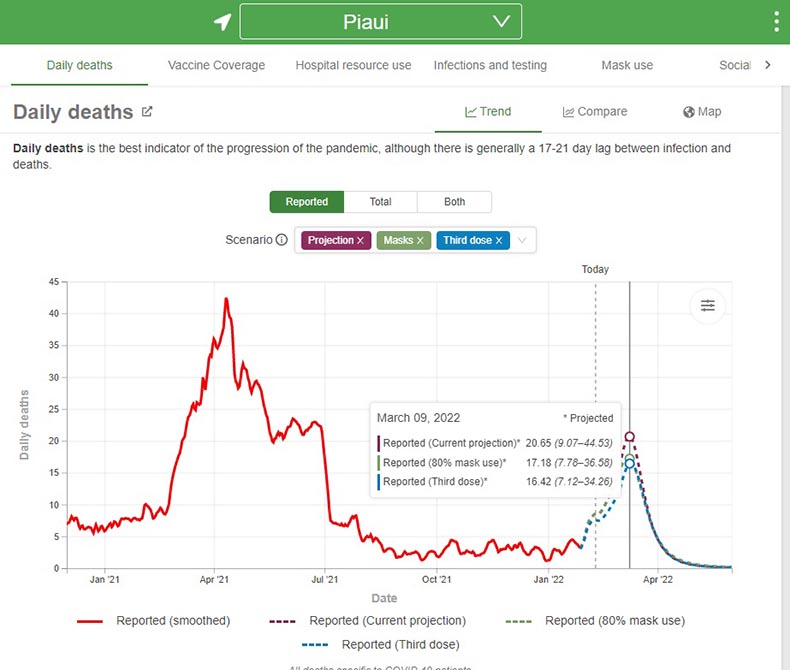Toggle Reported (smoothed) legend series
This screenshot has width=790, height=670.
point(154,621)
